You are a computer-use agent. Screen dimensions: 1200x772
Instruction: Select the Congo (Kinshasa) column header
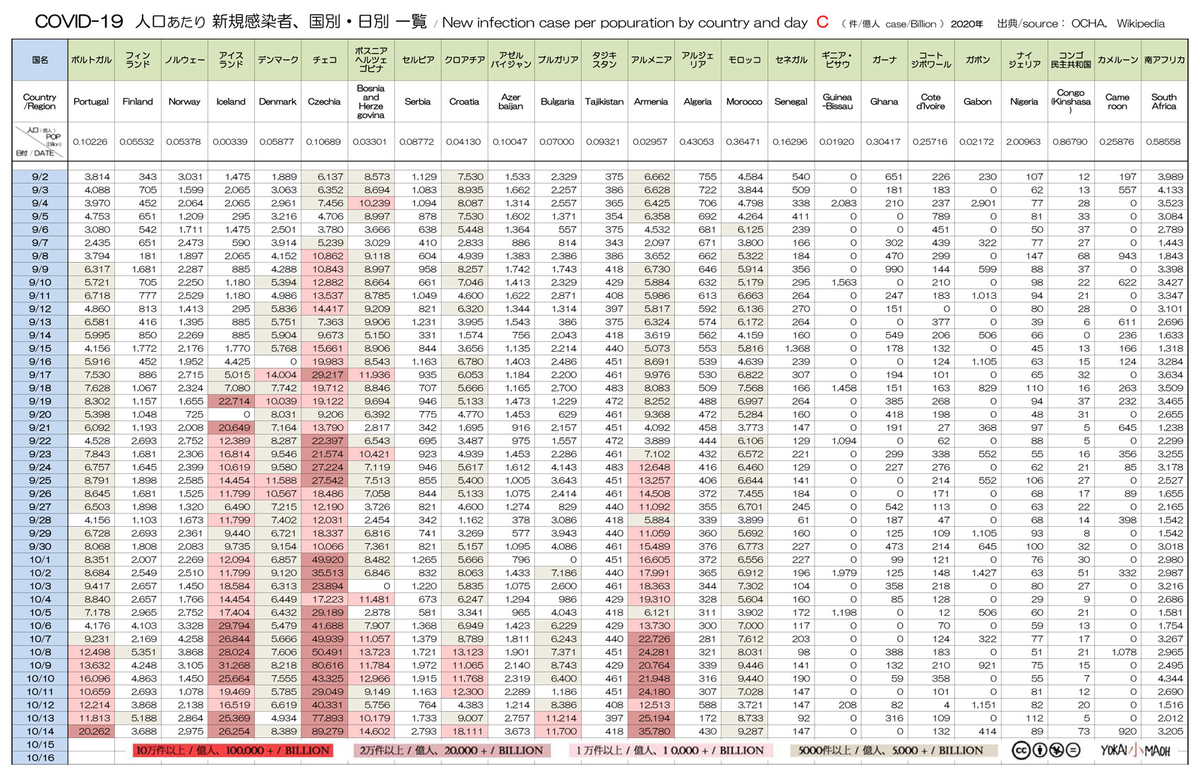point(1070,102)
